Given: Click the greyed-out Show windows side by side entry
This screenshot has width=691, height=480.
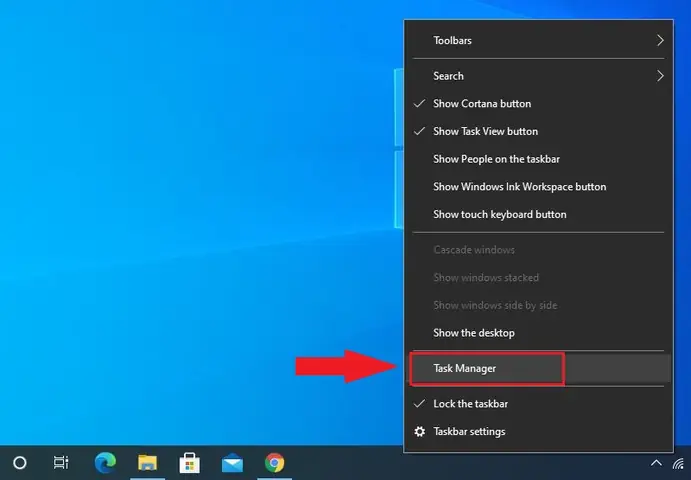Looking at the screenshot, I should pyautogui.click(x=539, y=305).
